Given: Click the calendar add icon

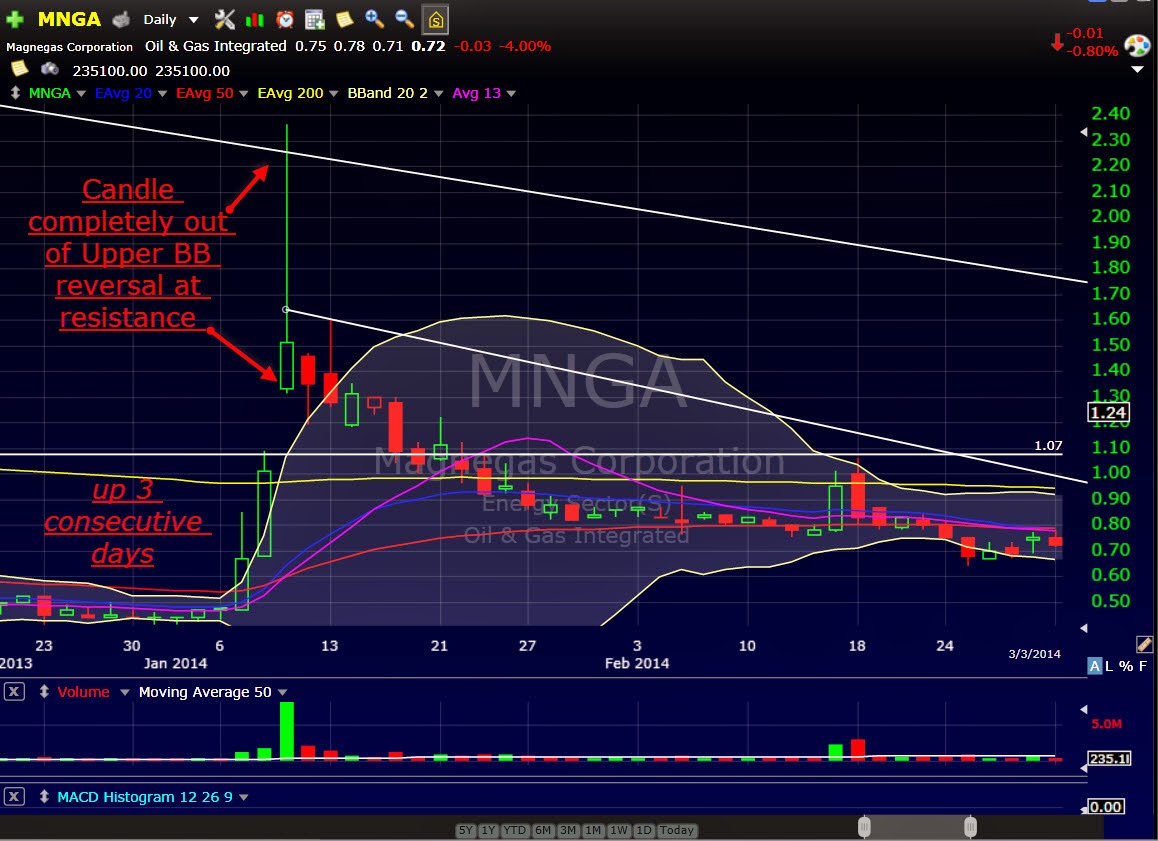Looking at the screenshot, I should coord(315,19).
